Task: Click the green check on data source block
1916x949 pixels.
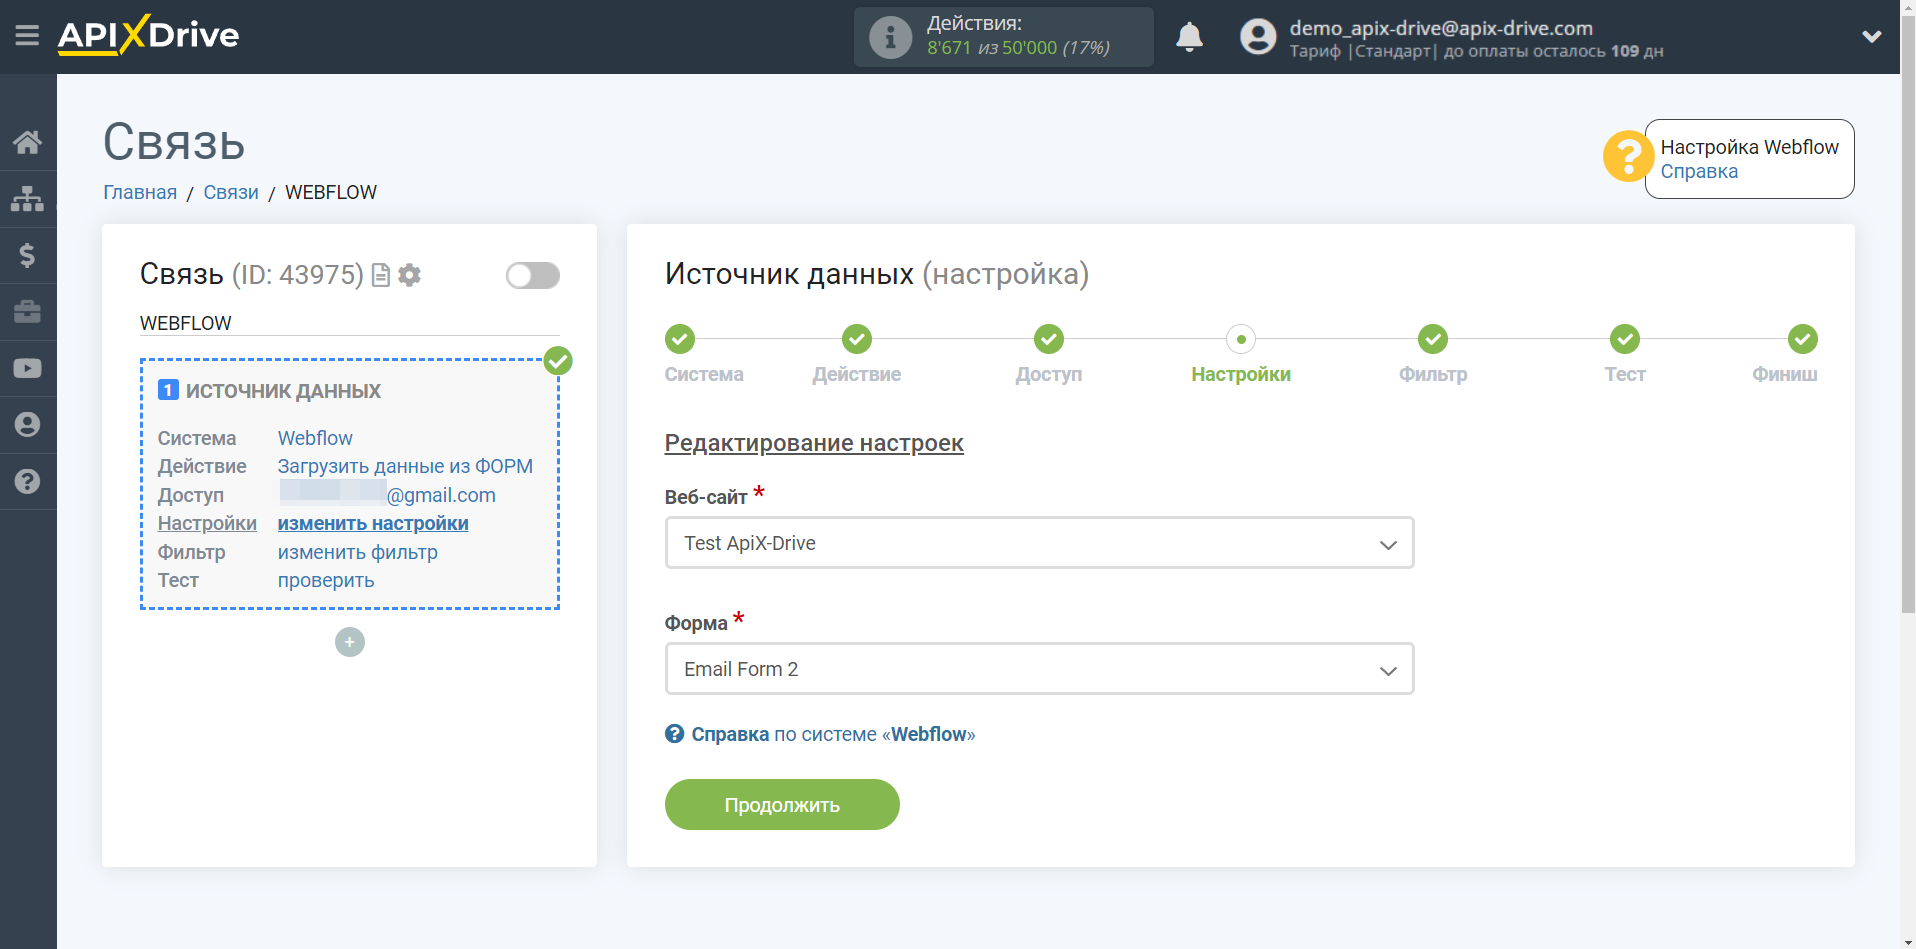Action: tap(558, 360)
